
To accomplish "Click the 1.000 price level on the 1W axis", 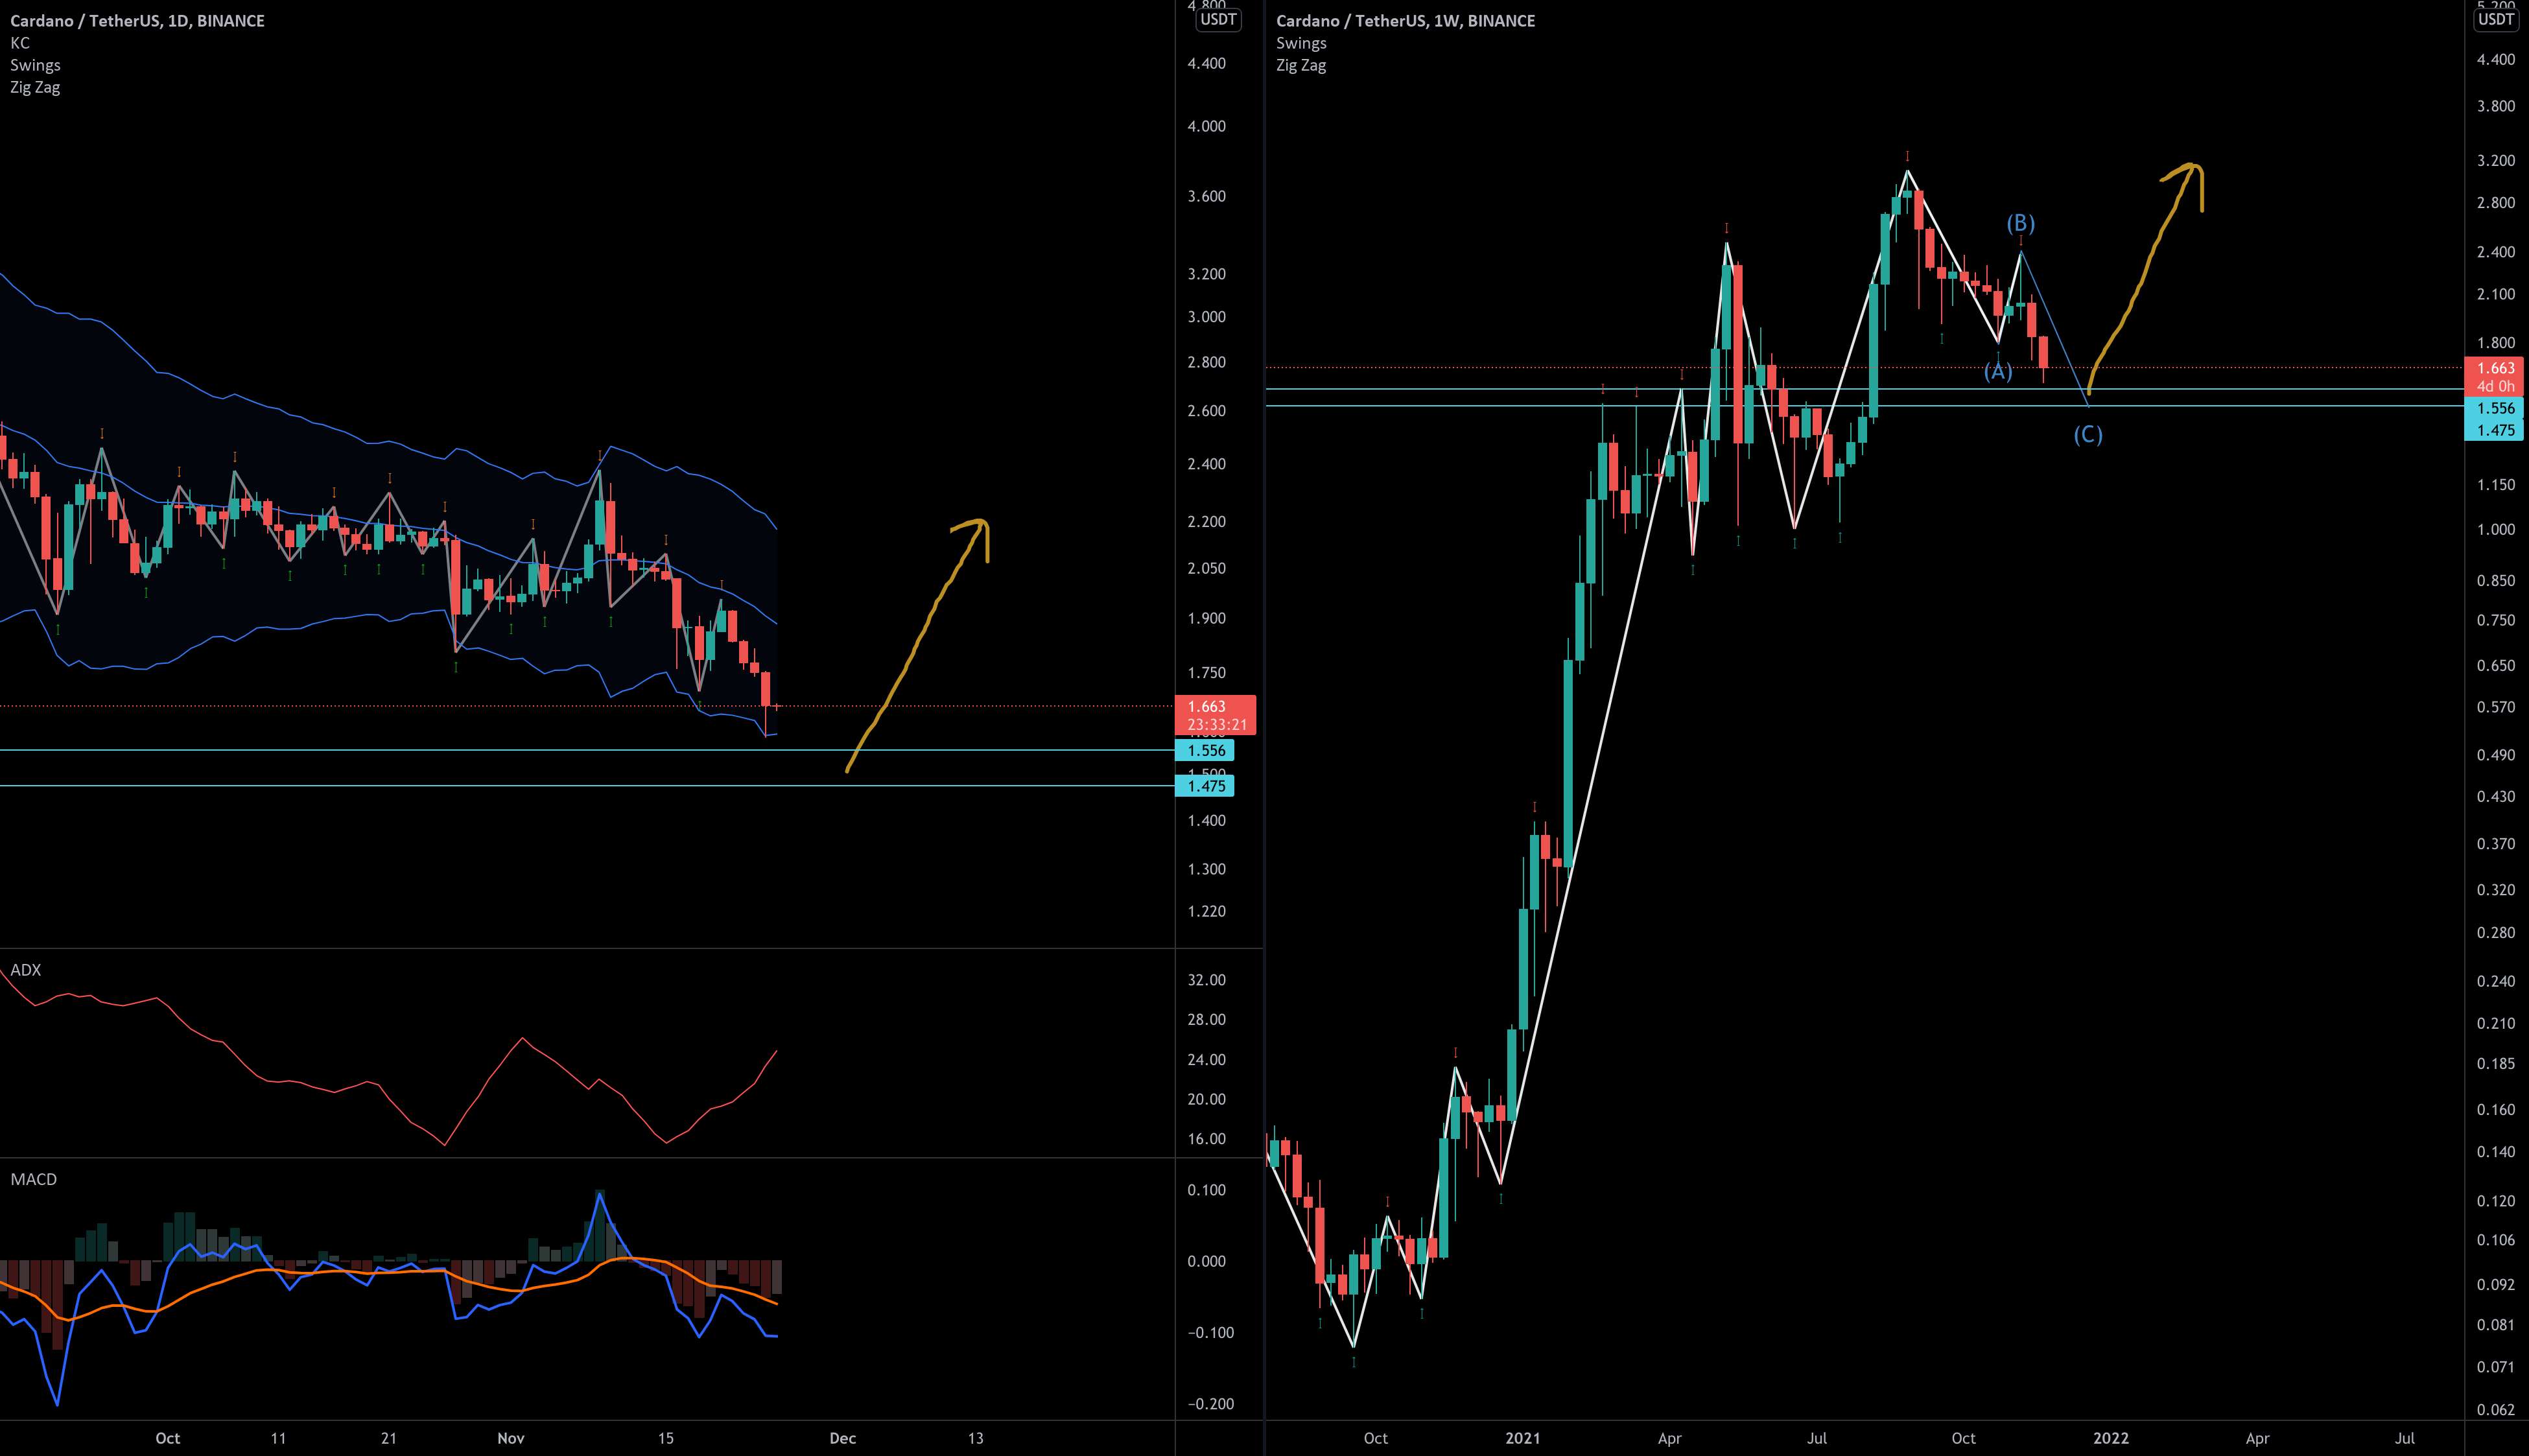I will (x=2495, y=530).
